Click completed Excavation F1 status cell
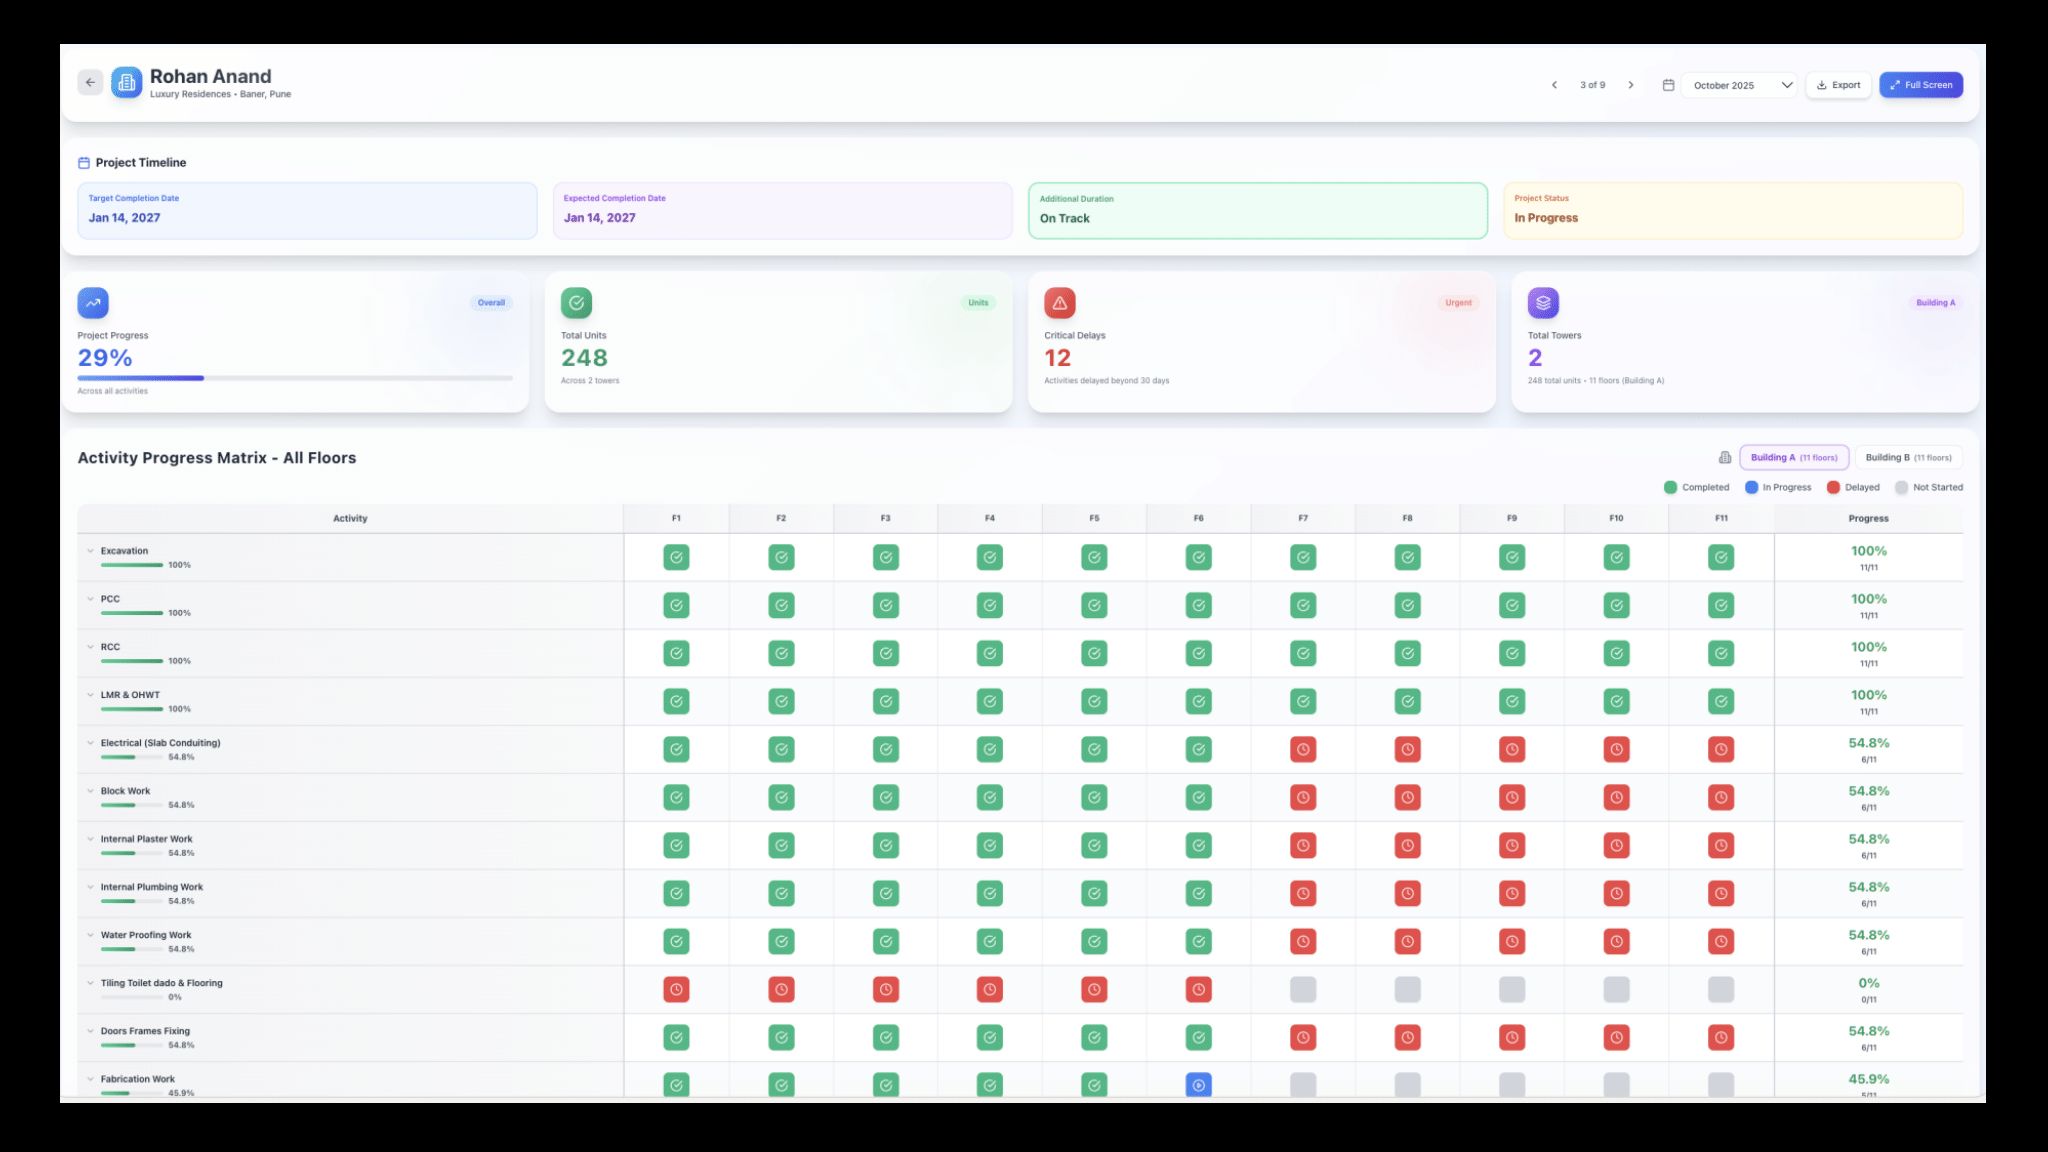This screenshot has height=1152, width=2048. [676, 557]
